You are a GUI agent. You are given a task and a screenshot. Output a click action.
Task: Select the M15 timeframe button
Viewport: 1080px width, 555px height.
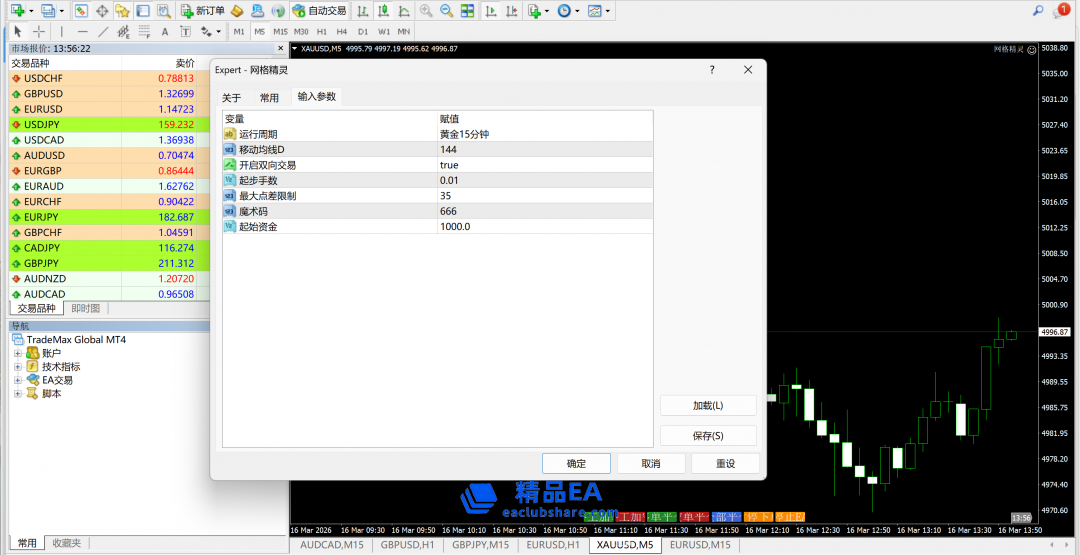click(x=280, y=32)
